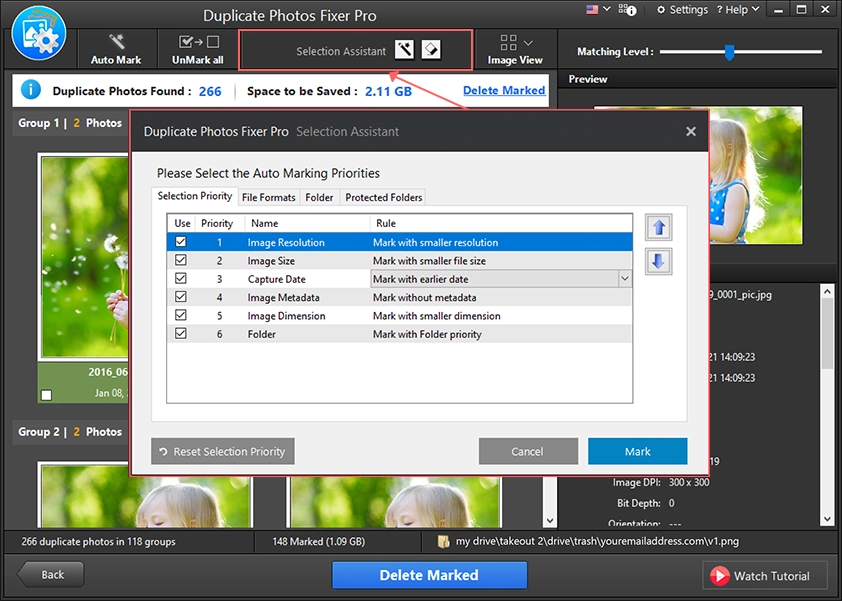Image resolution: width=842 pixels, height=601 pixels.
Task: Toggle the Capture Date priority checkbox
Action: [x=180, y=278]
